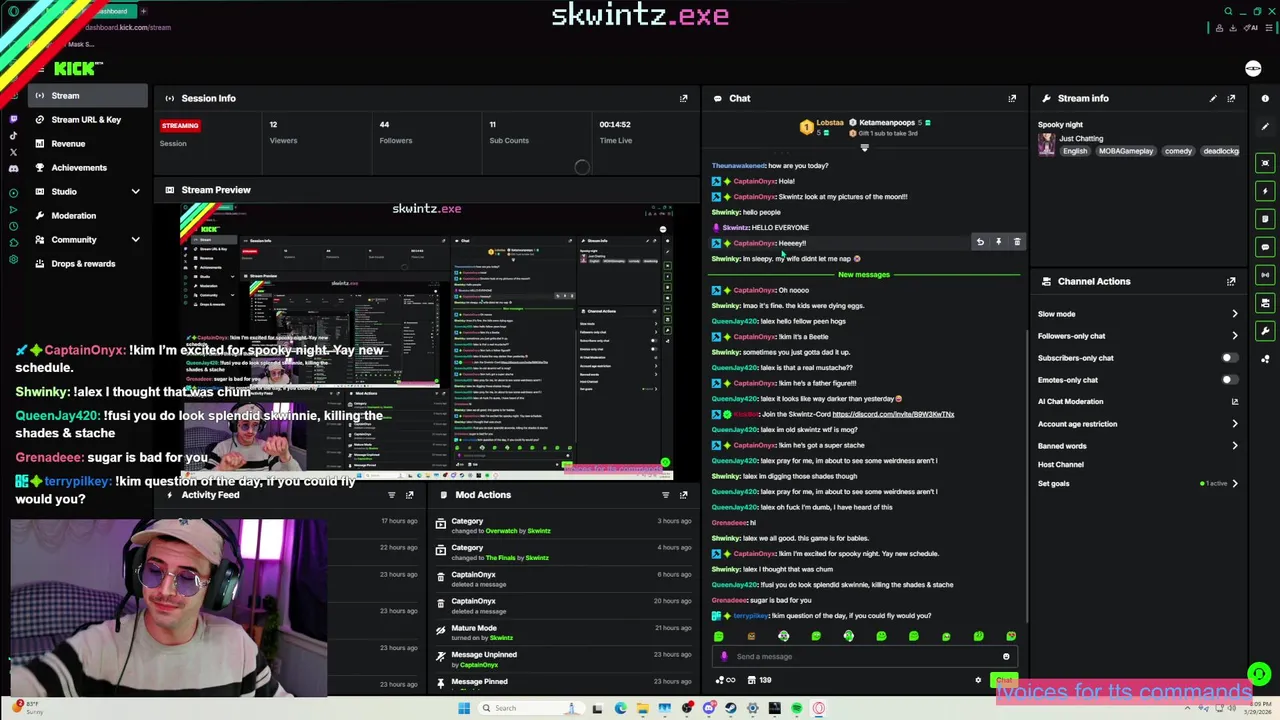Toggle the lightning bolt widget icon in right rail
Viewport: 1280px width, 720px height.
[1265, 191]
